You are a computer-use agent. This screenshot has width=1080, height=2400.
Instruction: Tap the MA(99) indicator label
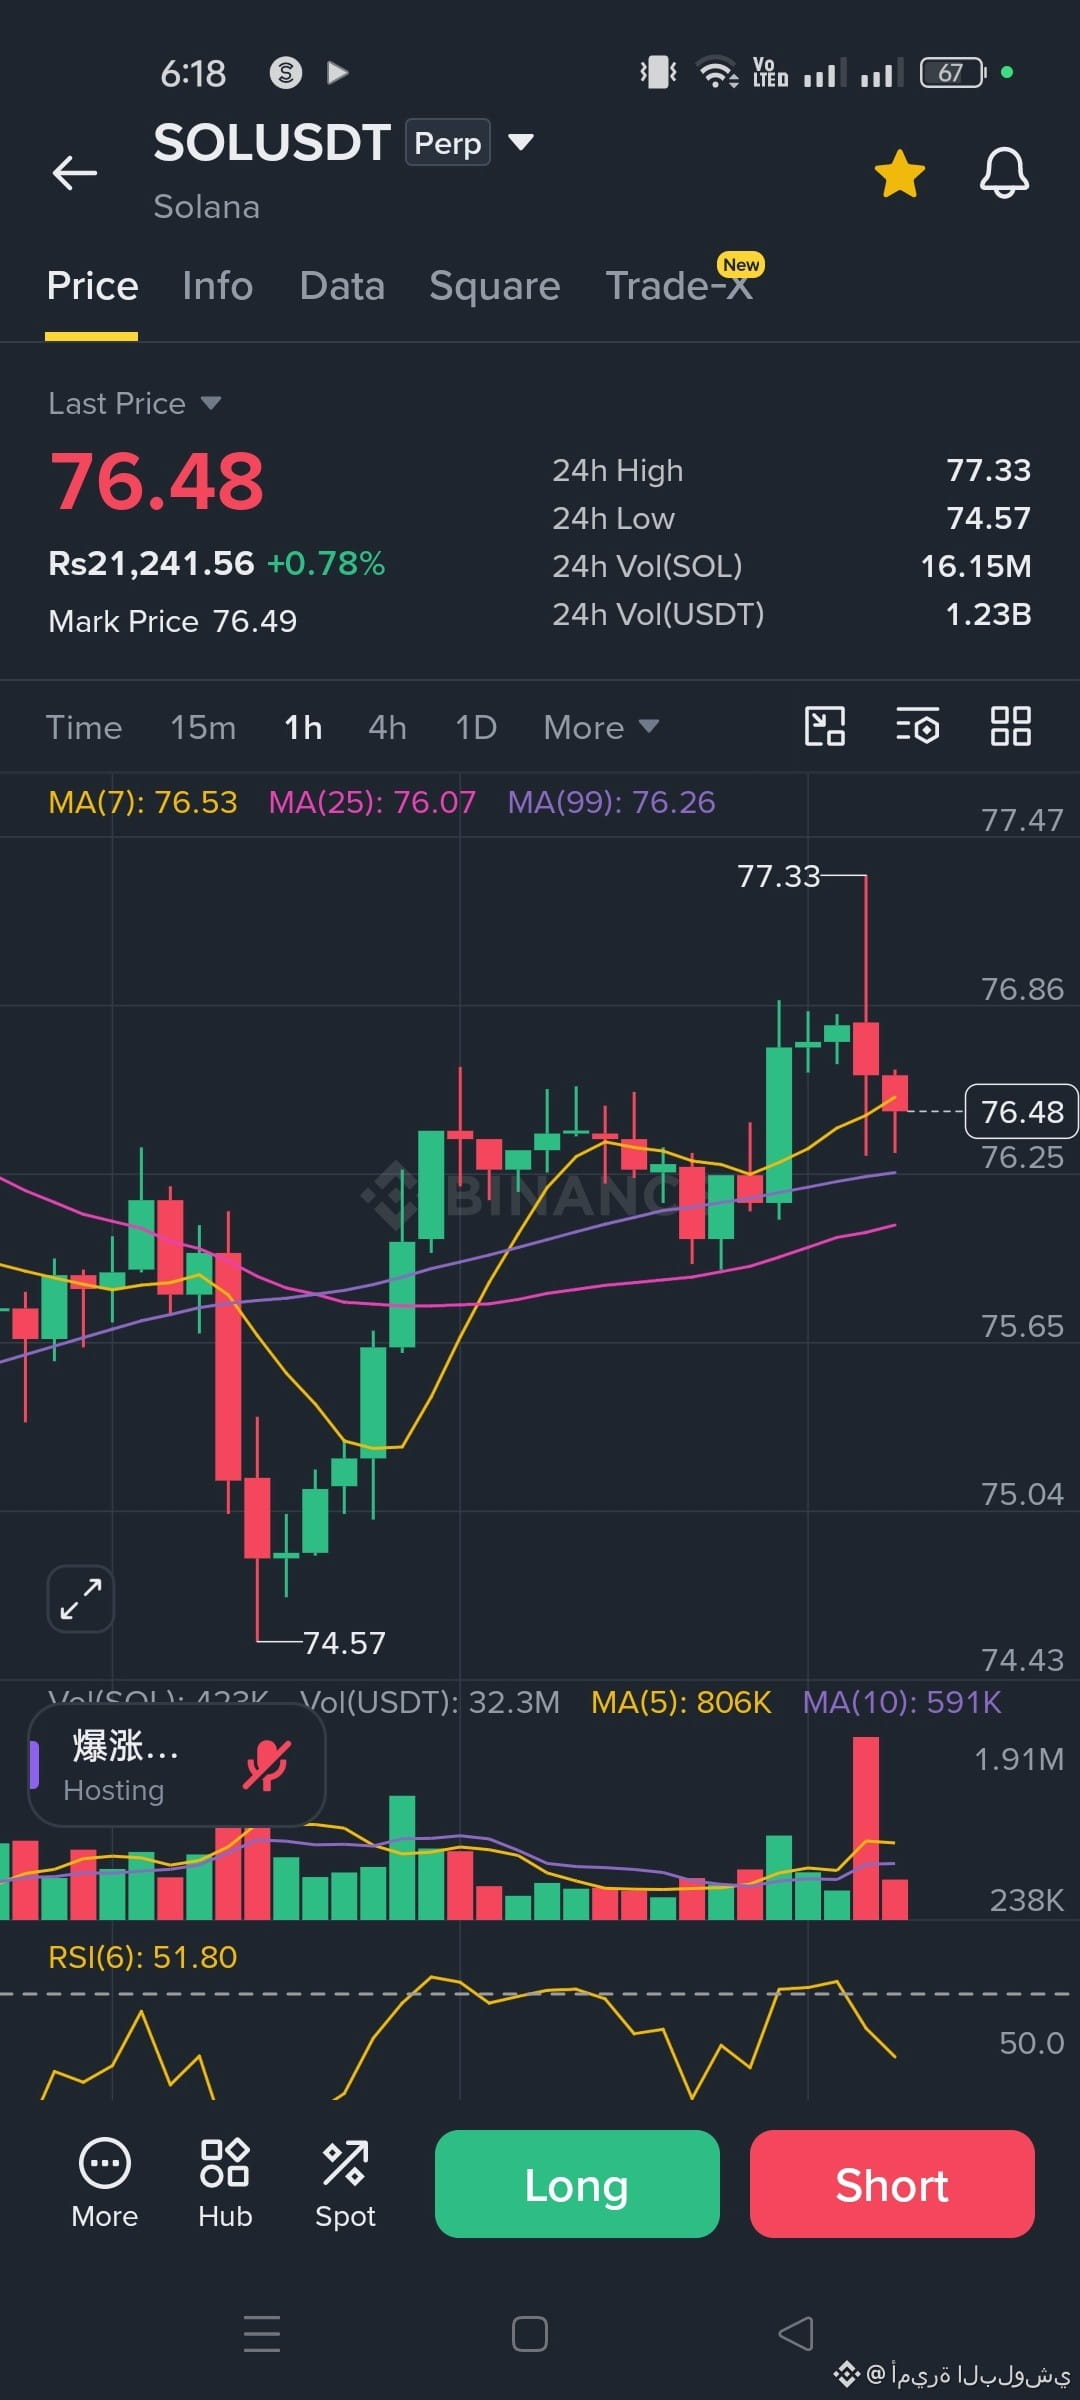(611, 802)
